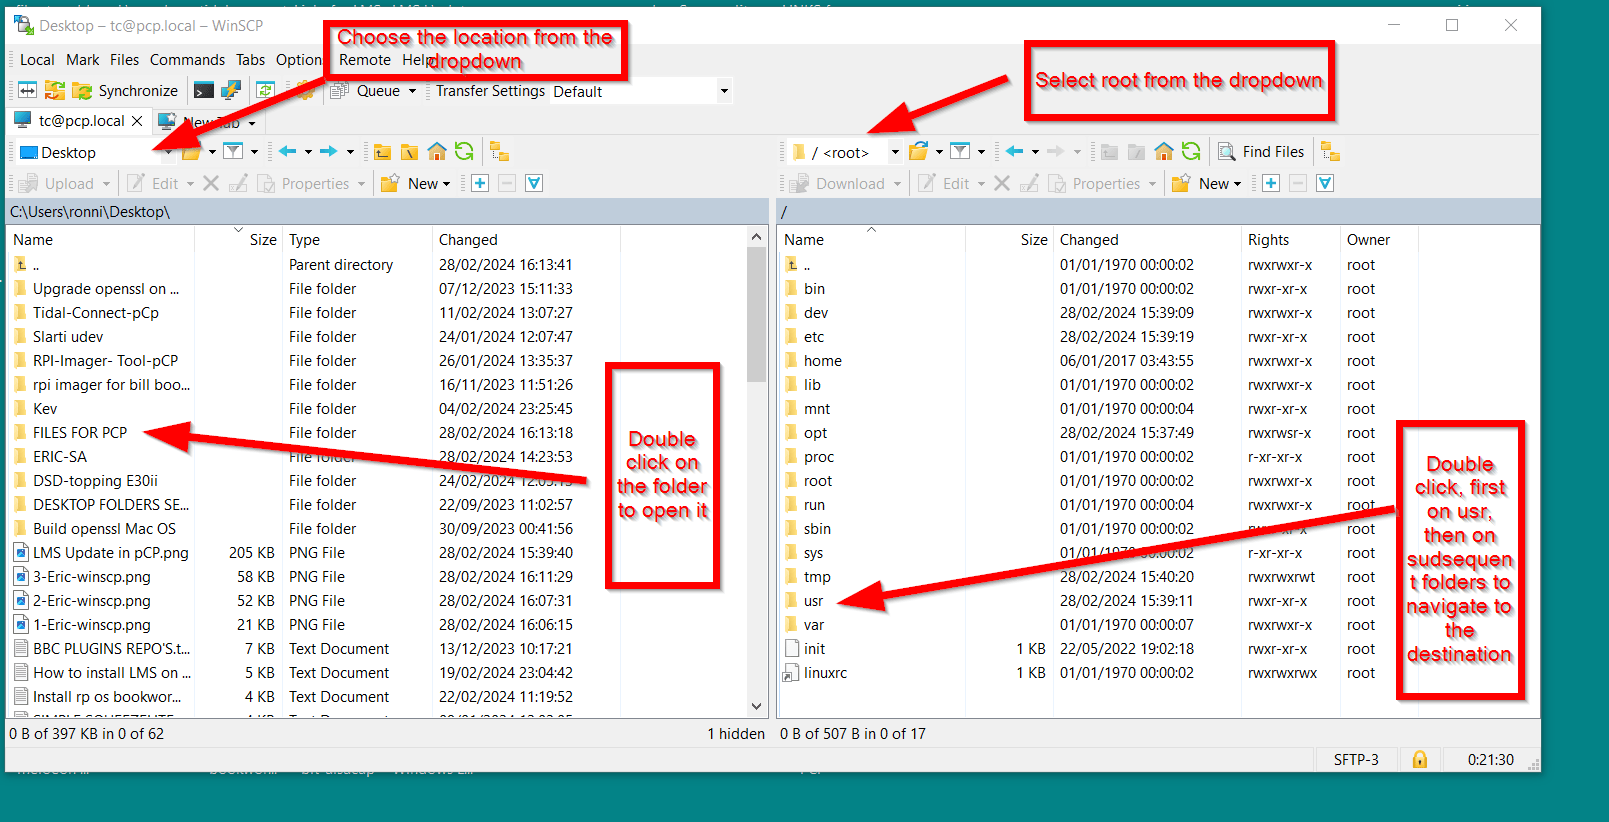The image size is (1609, 822).
Task: Click the remote panel back arrow
Action: (1015, 152)
